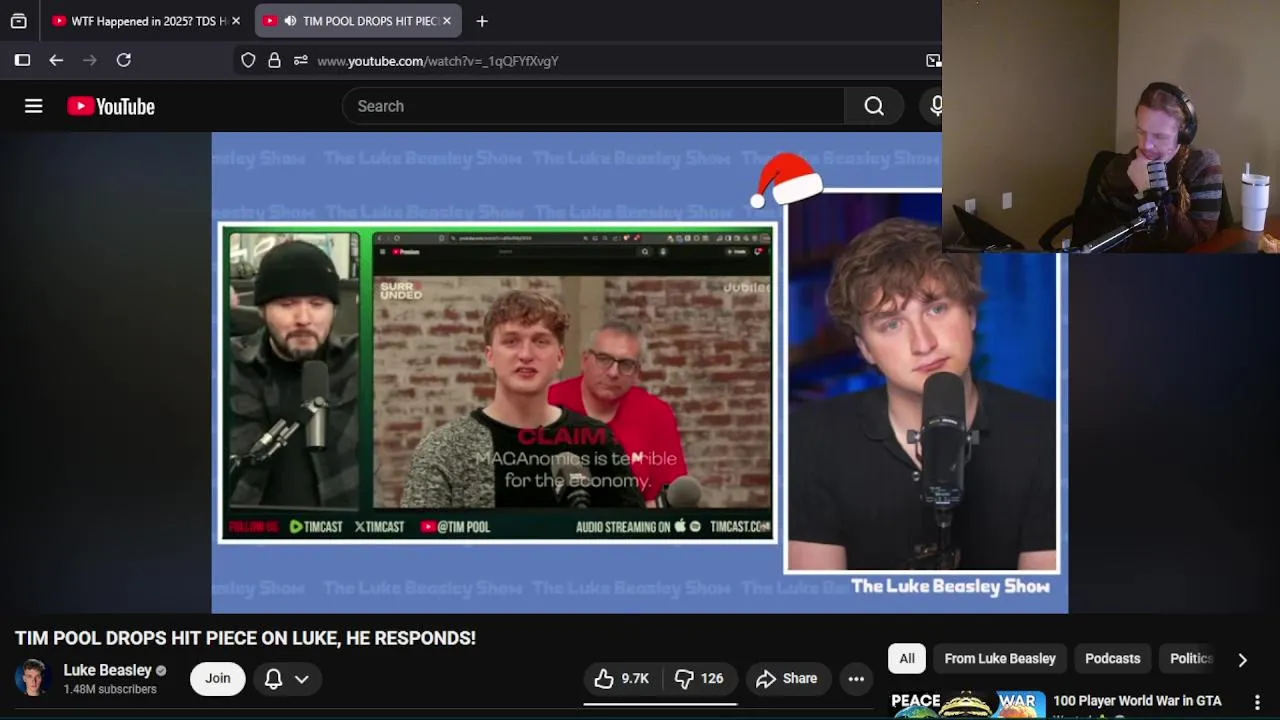Click into the YouTube Search box

coord(593,106)
